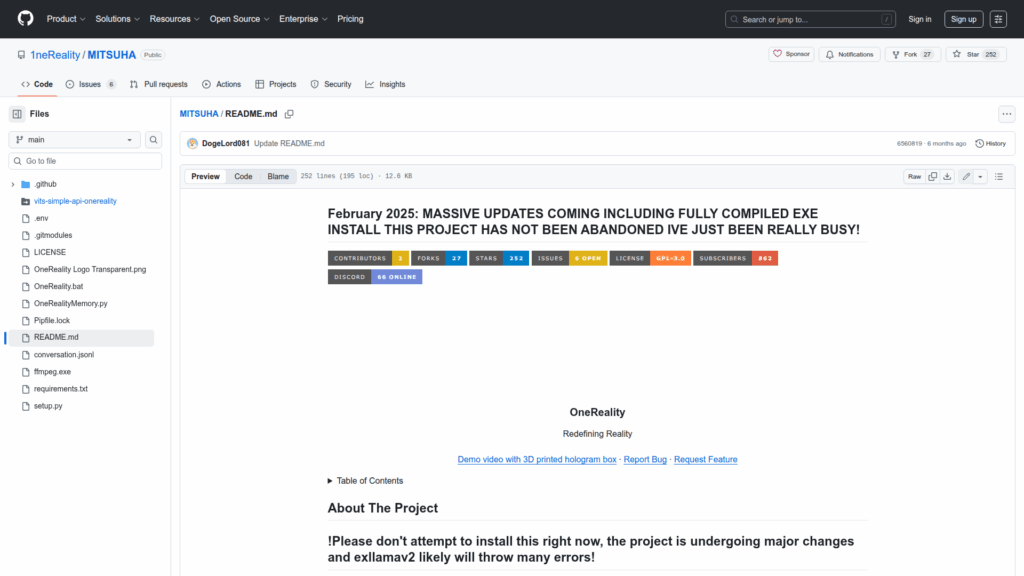
Task: Open the Security tab
Action: [331, 84]
